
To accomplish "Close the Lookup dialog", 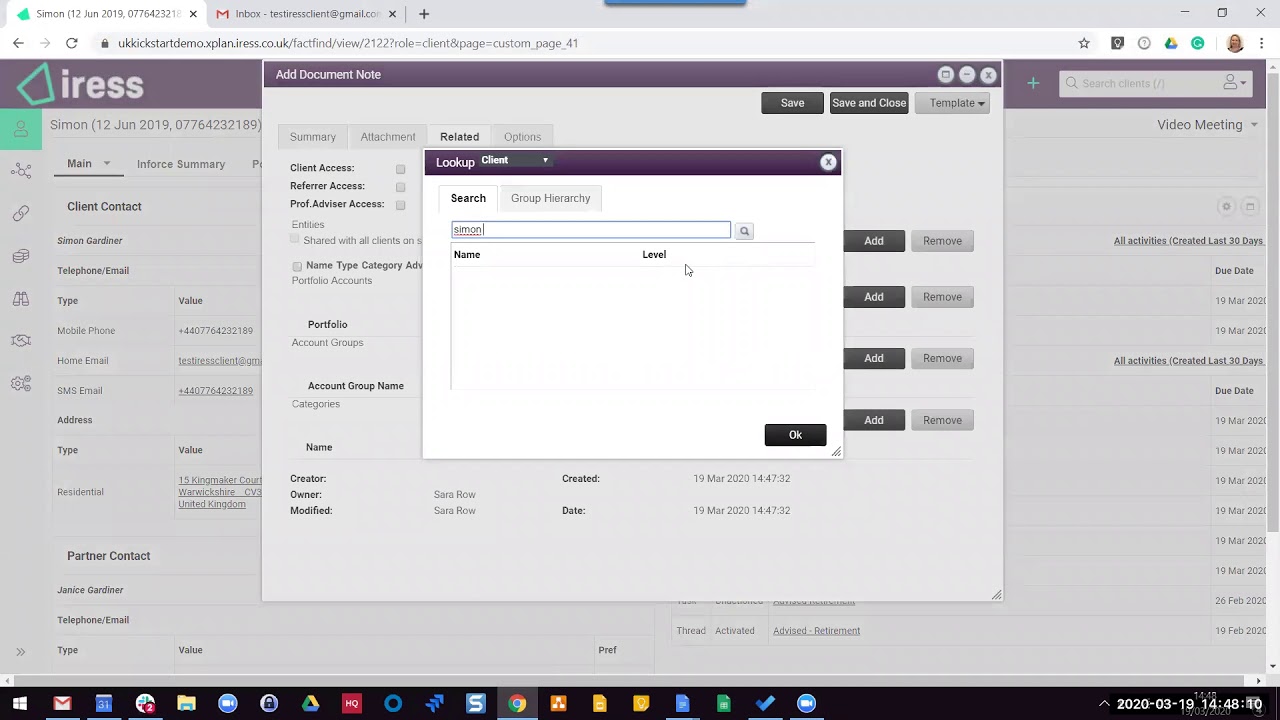I will pyautogui.click(x=828, y=162).
